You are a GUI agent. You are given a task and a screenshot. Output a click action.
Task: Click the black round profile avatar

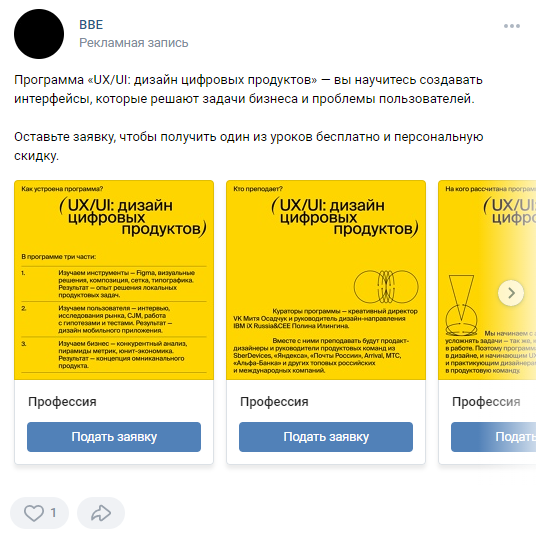39,34
